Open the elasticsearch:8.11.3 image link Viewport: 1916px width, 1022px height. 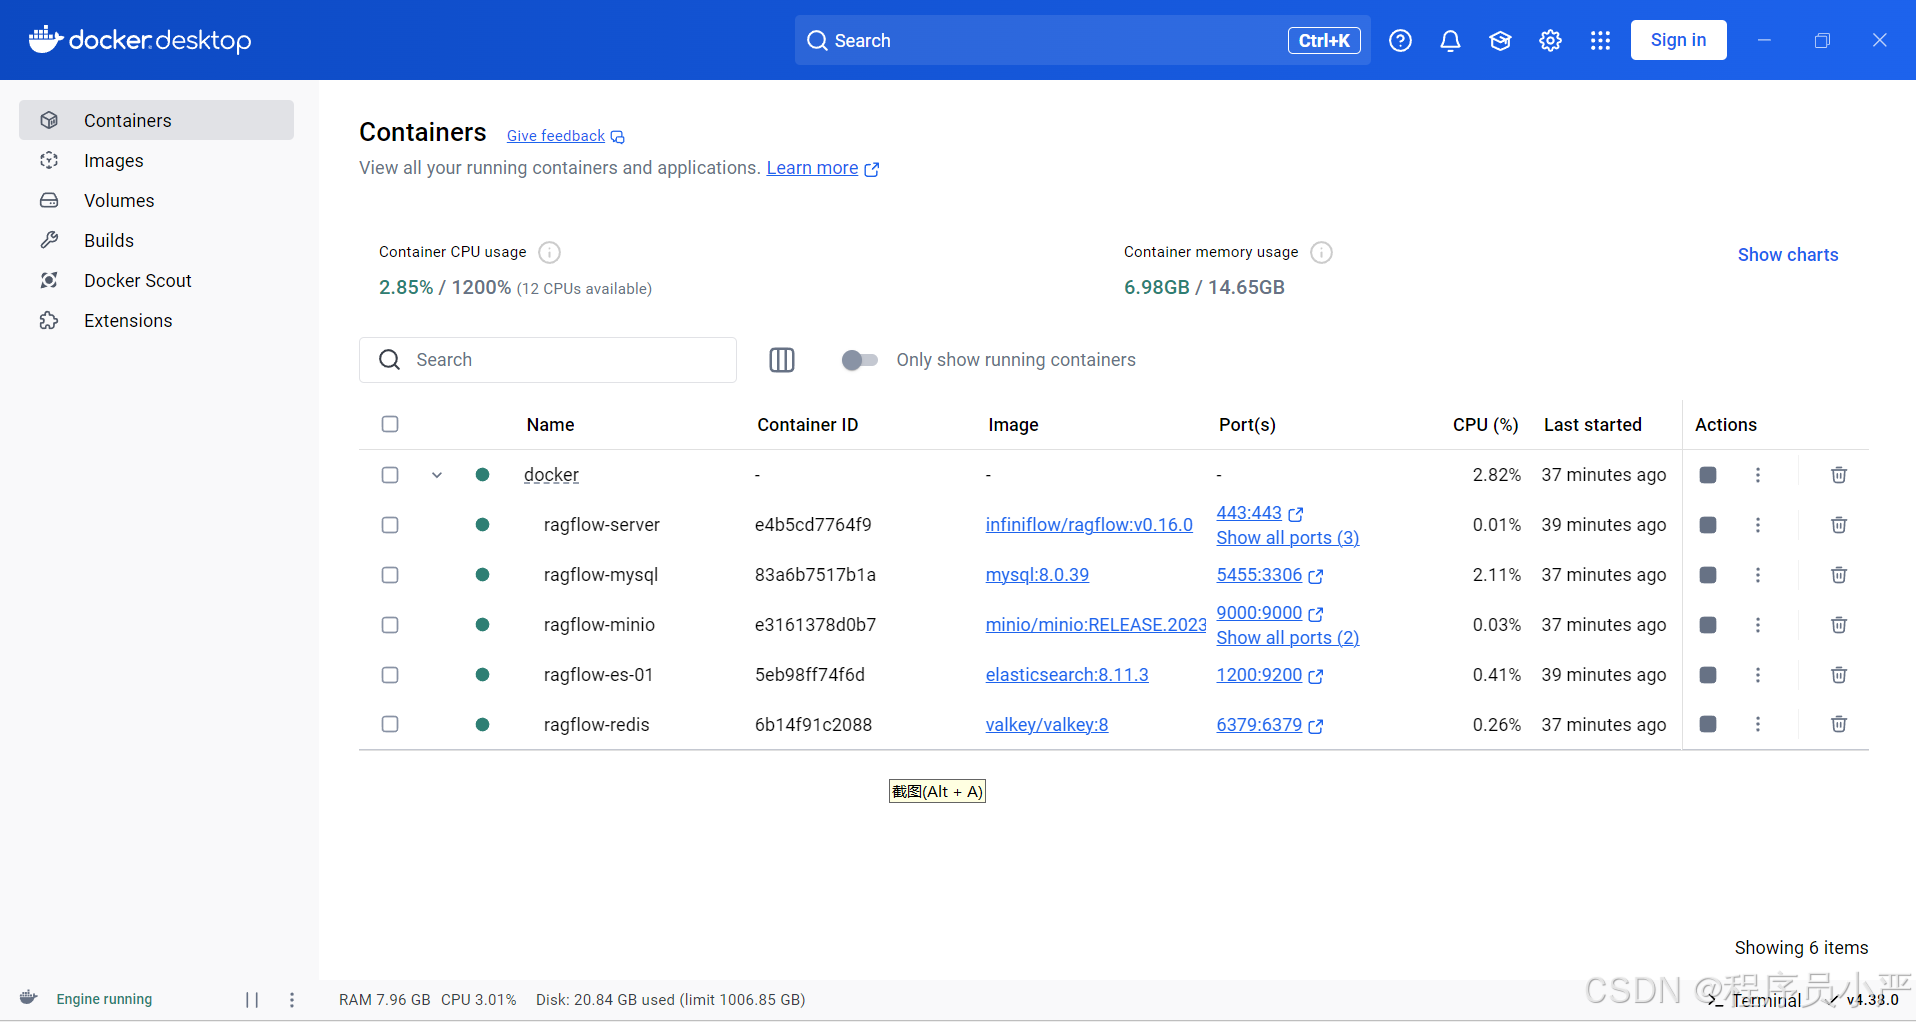coord(1067,675)
